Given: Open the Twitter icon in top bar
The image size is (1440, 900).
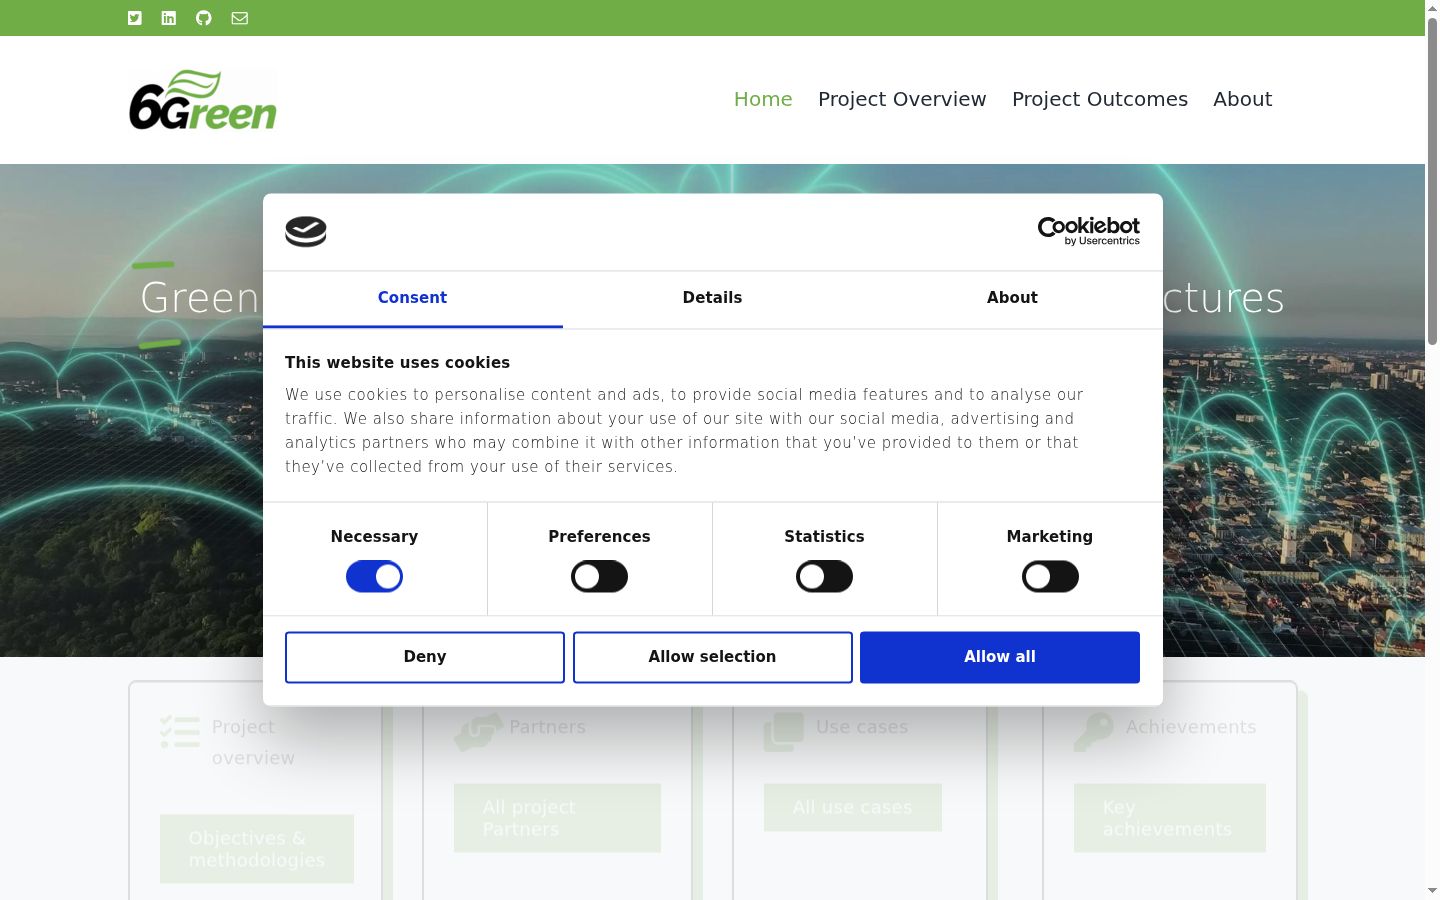Looking at the screenshot, I should [135, 18].
